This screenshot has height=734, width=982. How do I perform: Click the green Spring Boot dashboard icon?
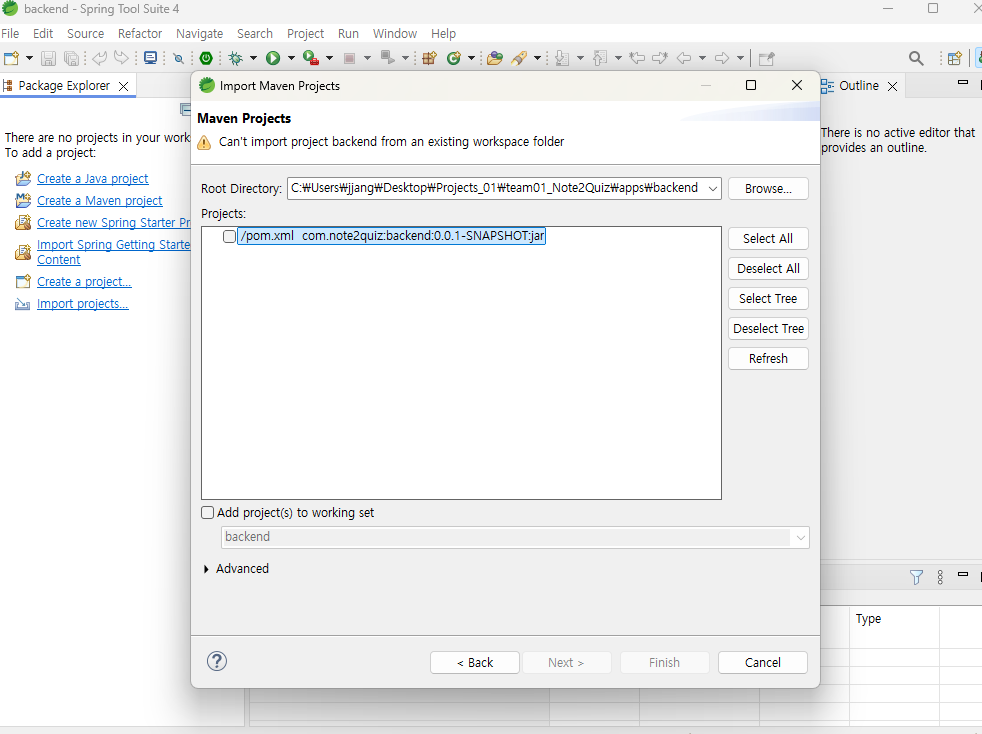[206, 58]
